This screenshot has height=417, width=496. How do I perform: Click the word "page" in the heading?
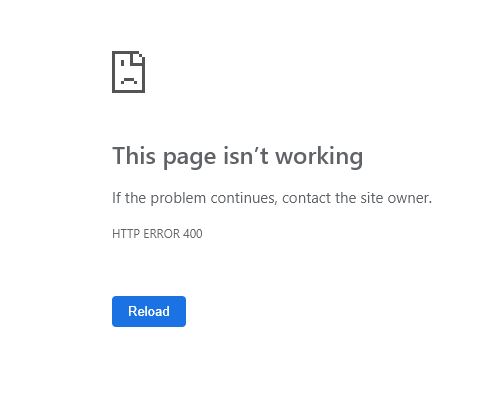coord(189,159)
